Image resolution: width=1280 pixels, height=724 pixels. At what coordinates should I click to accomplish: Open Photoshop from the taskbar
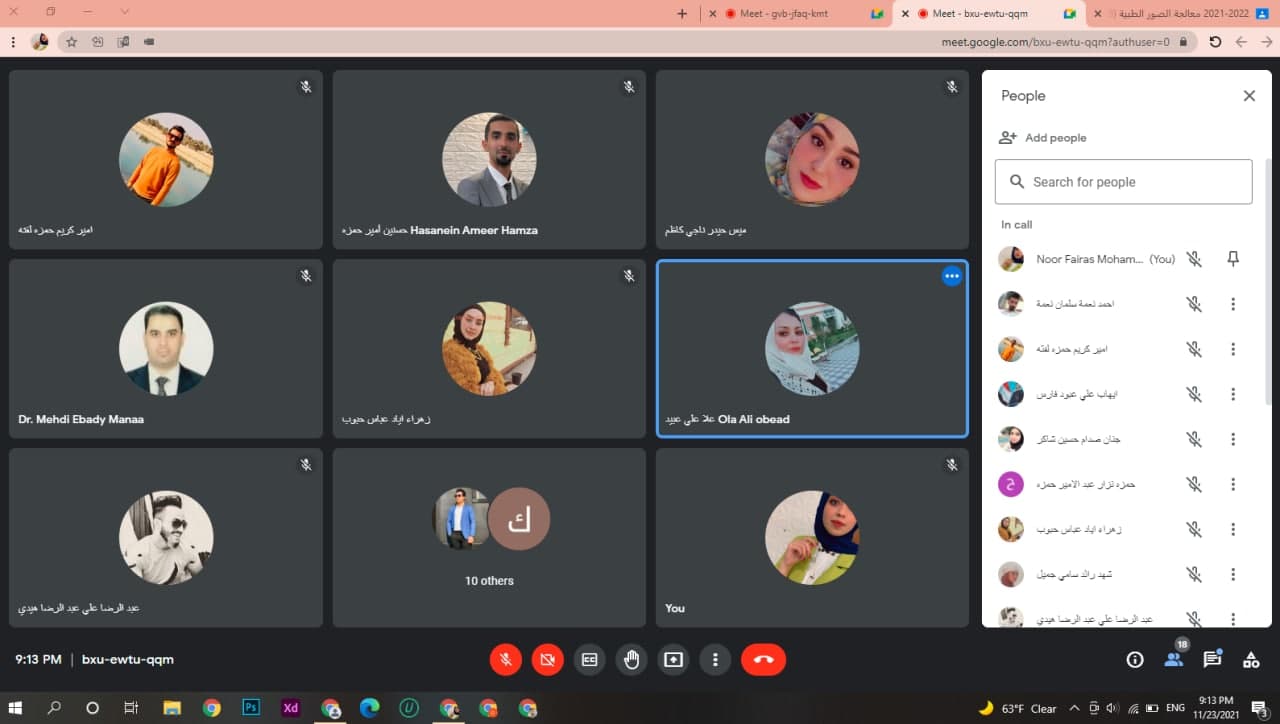(251, 708)
